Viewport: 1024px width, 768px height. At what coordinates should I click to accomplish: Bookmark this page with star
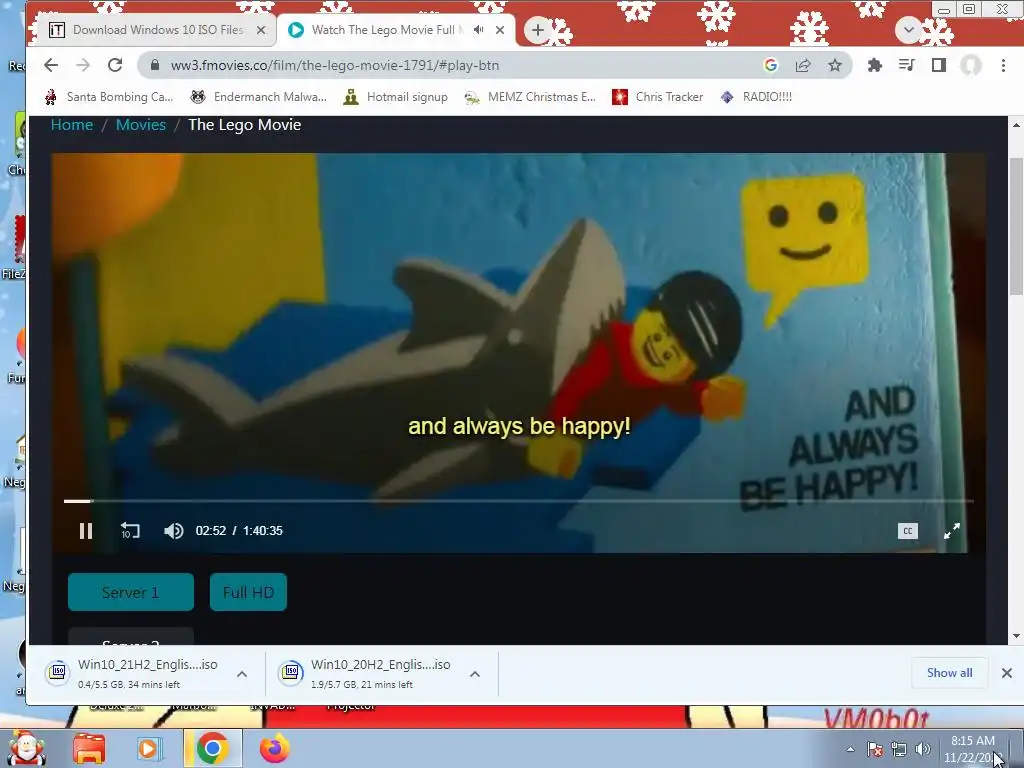pos(835,65)
